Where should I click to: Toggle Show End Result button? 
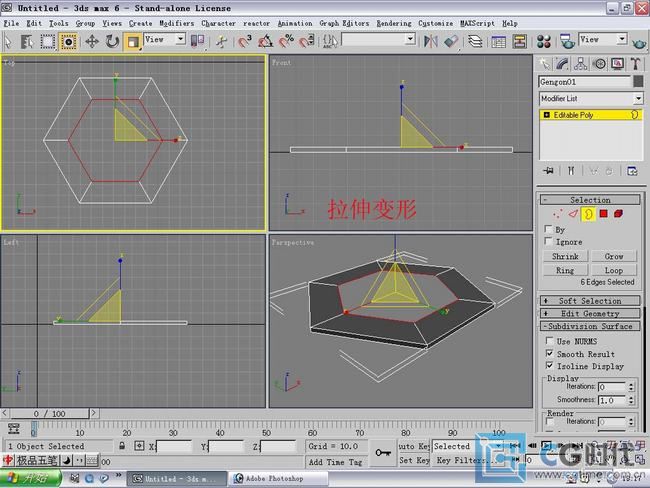(x=571, y=171)
